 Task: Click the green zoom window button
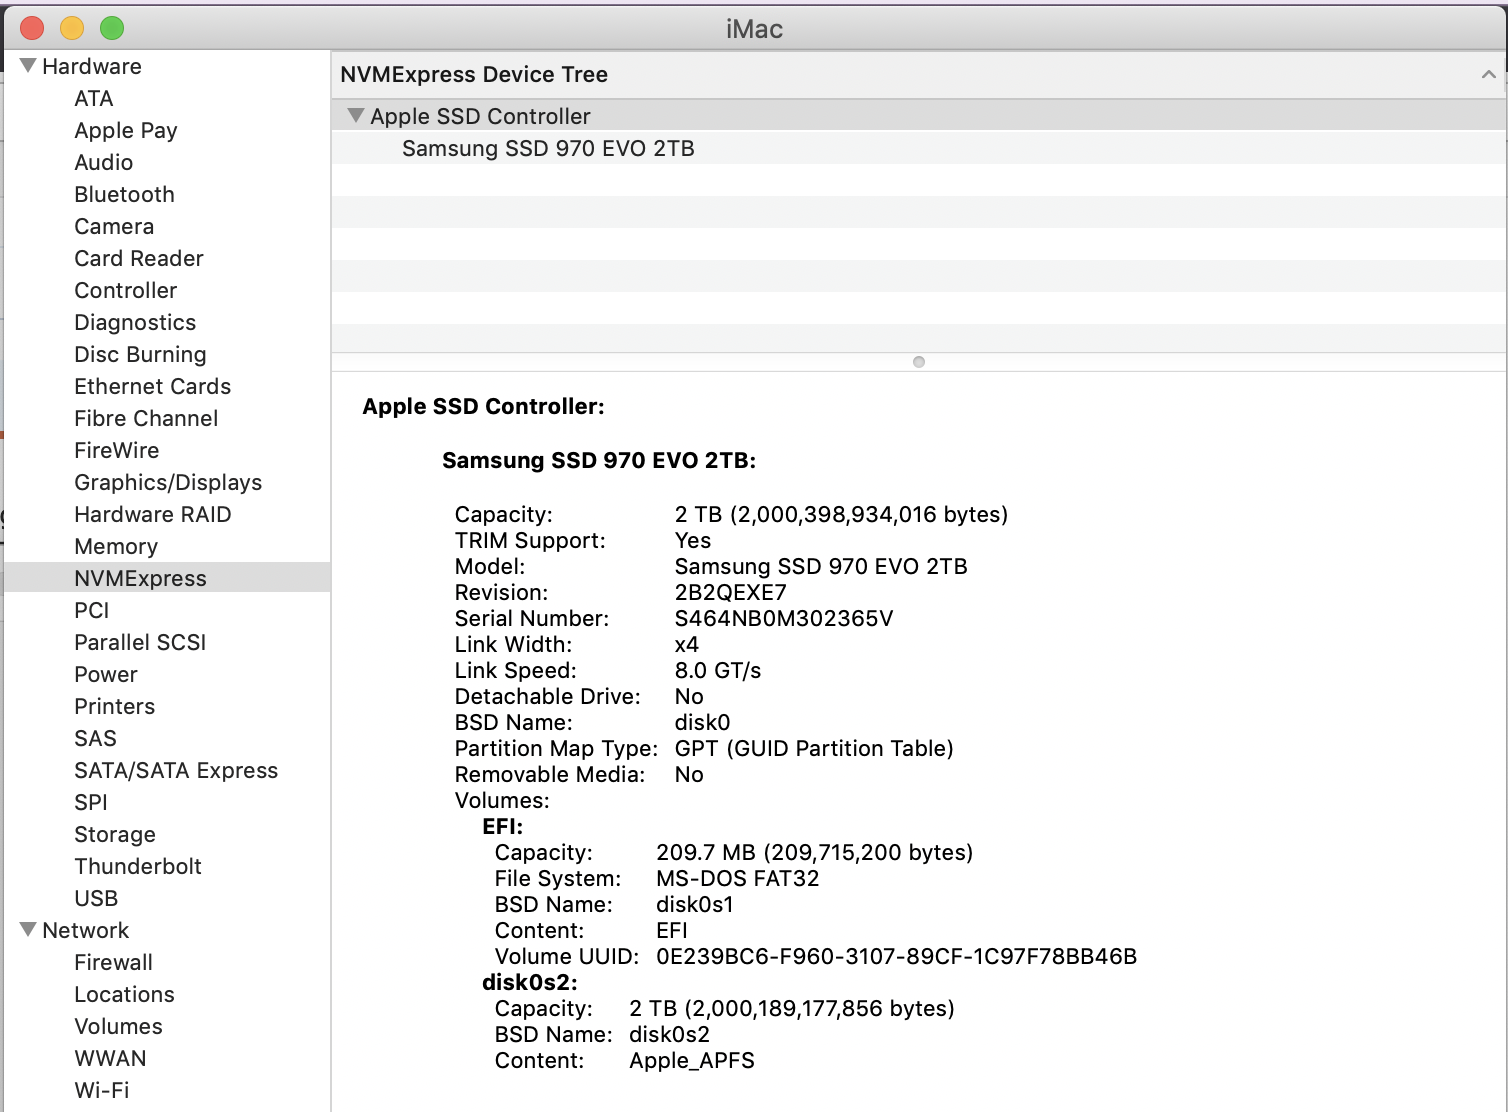point(112,28)
